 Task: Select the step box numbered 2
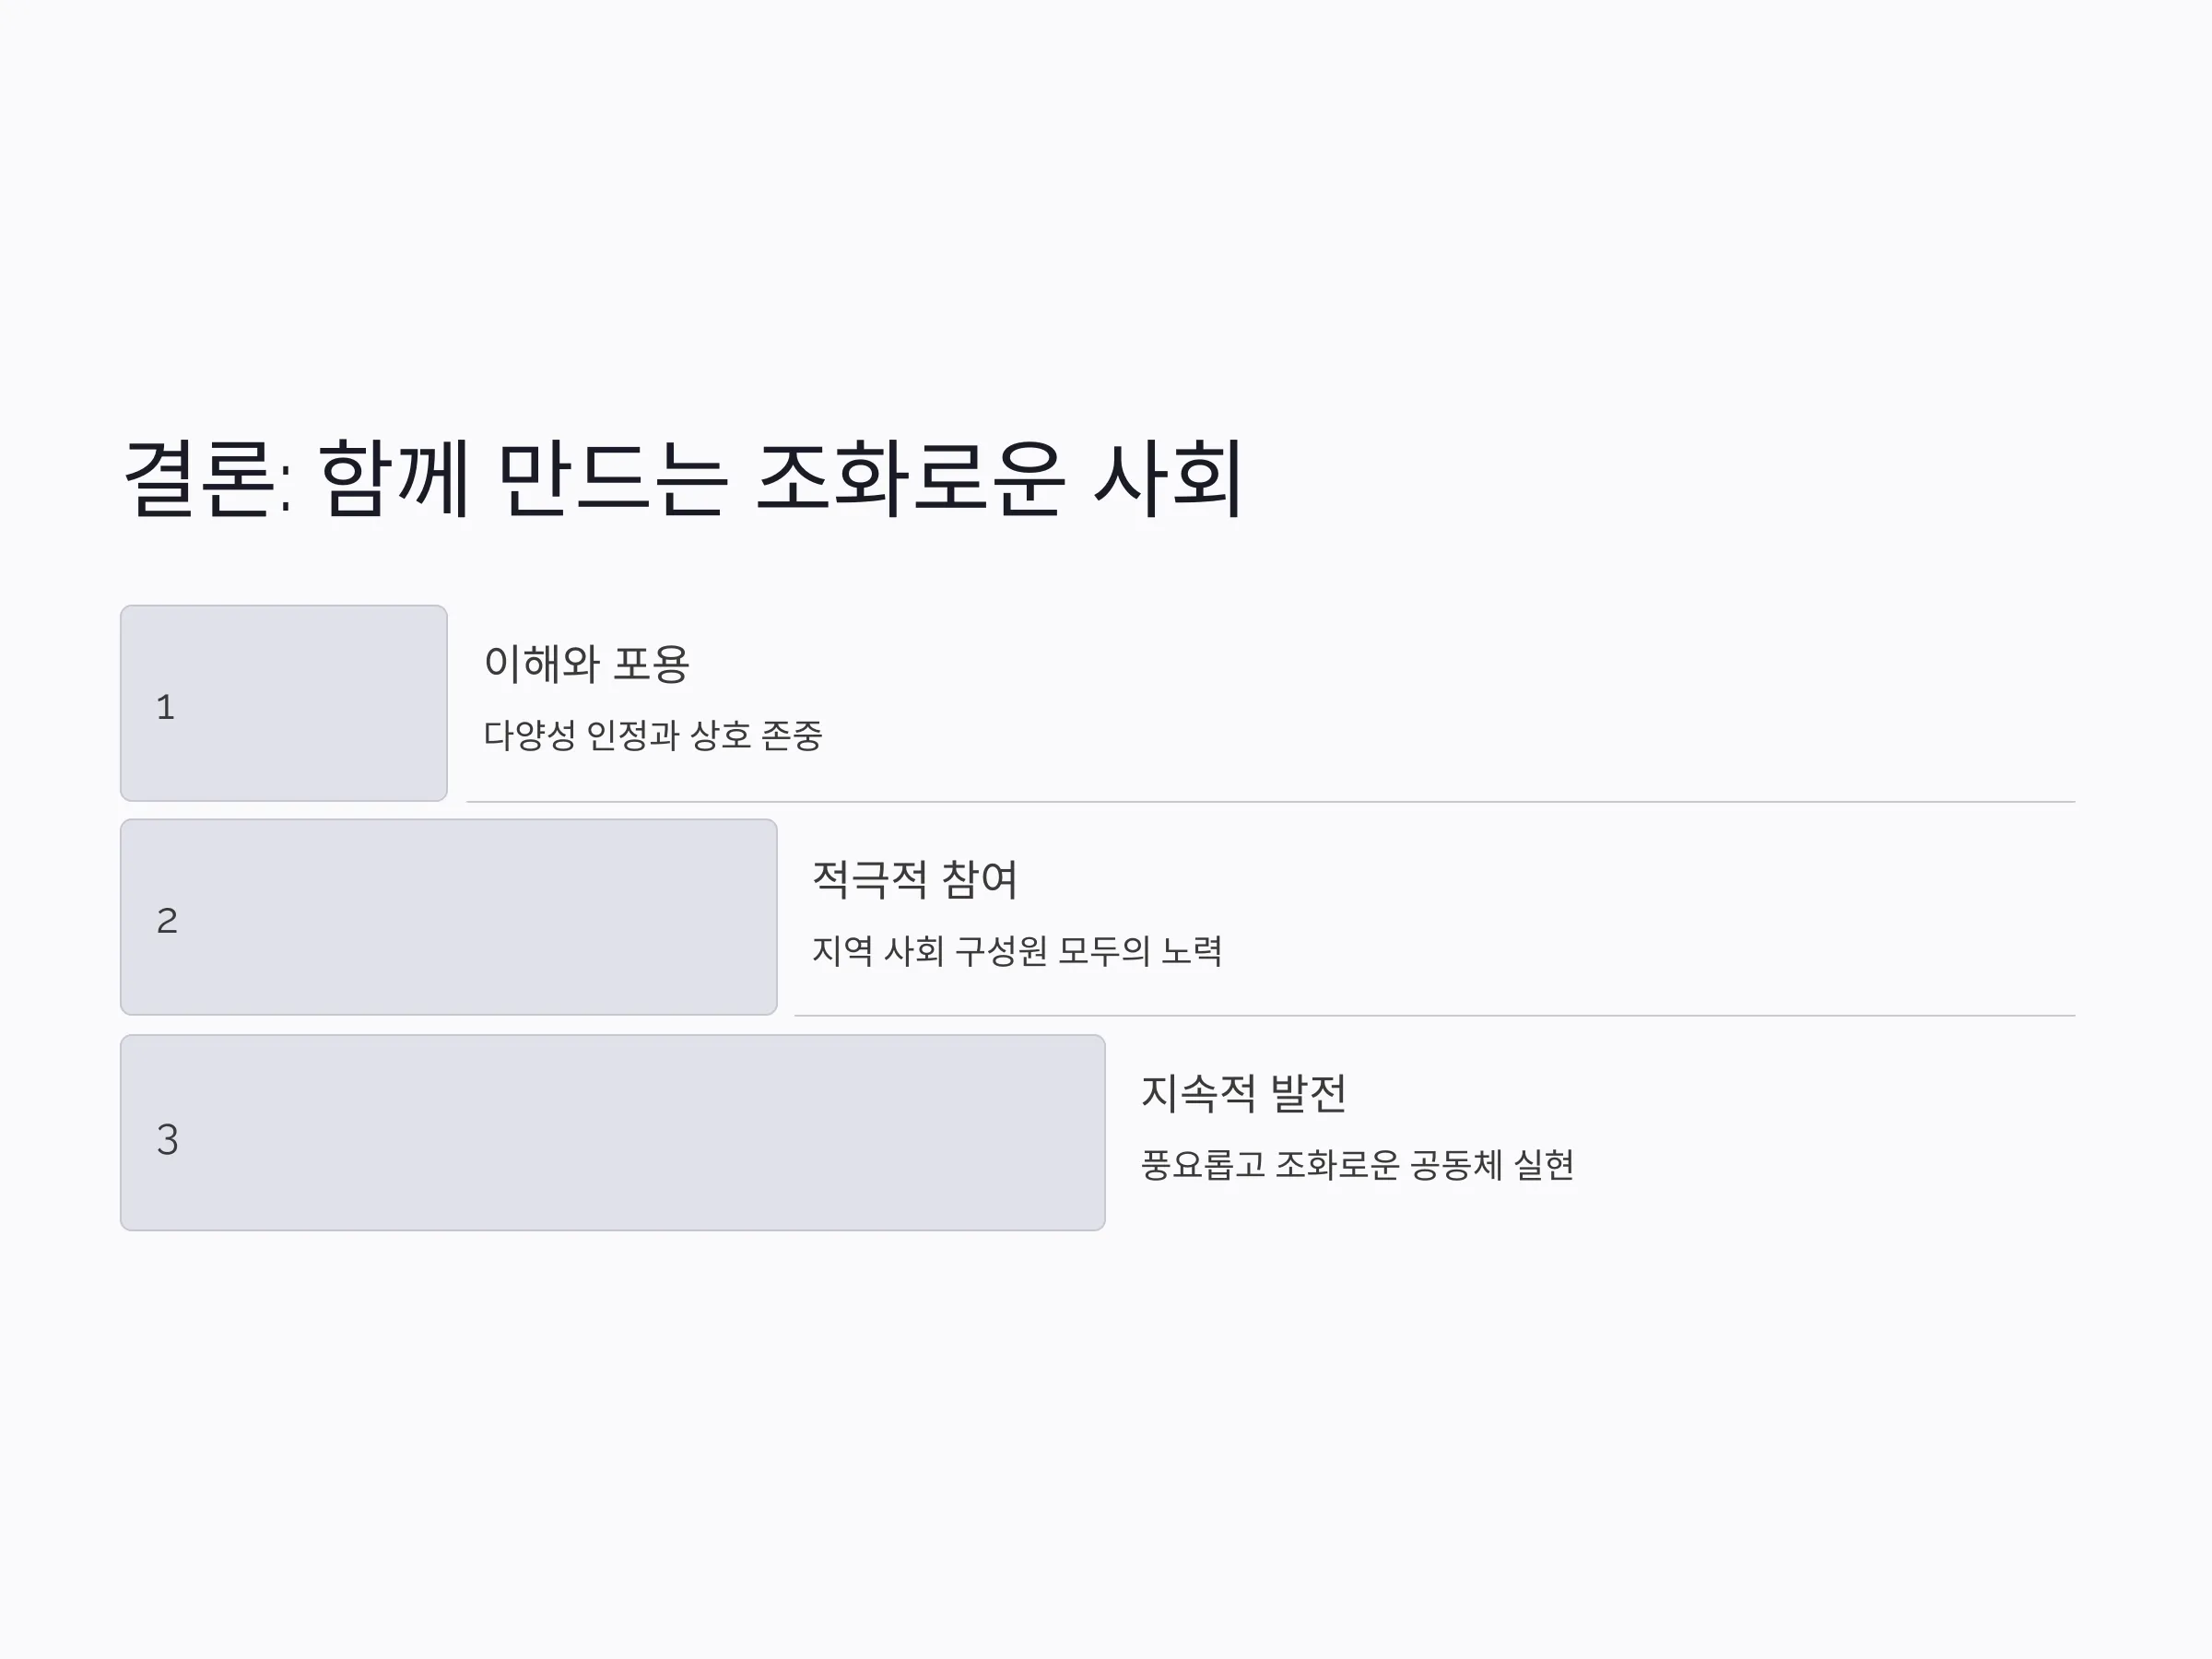click(449, 917)
